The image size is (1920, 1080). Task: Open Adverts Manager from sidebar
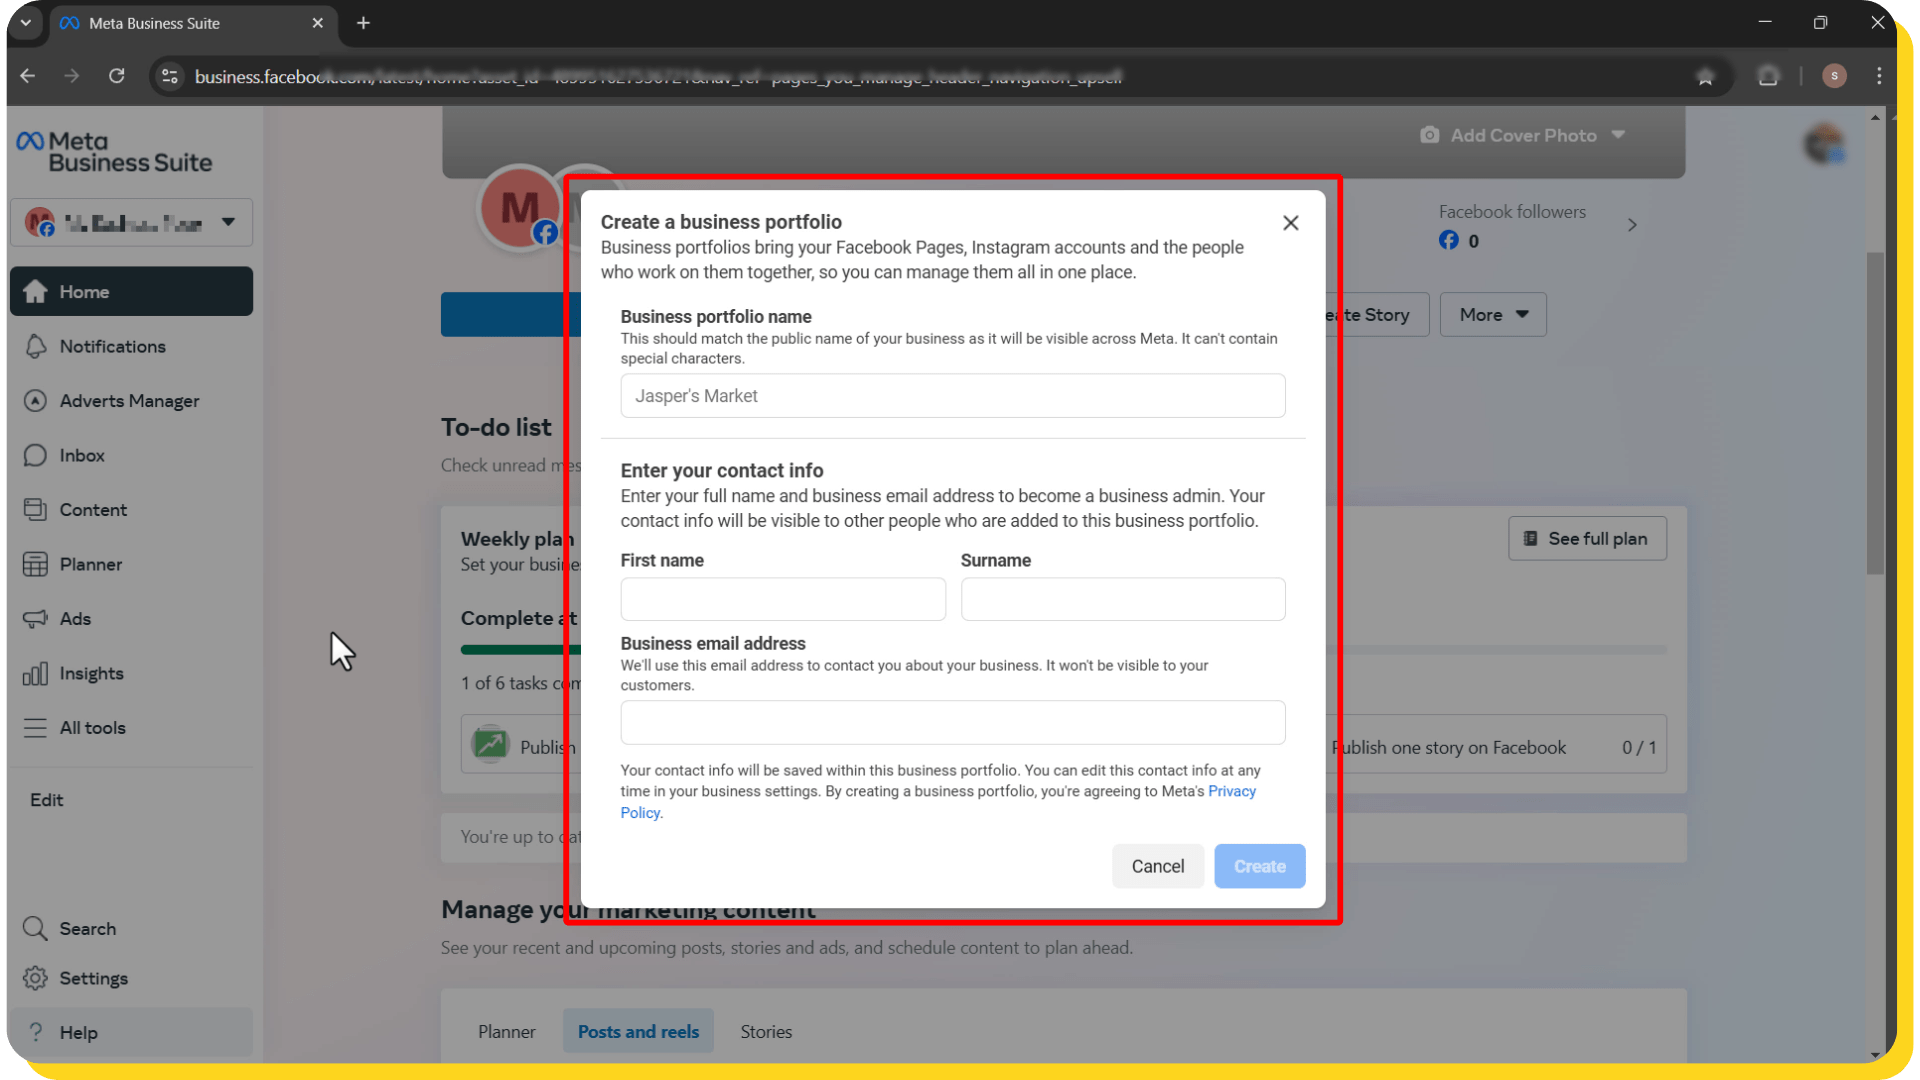(x=129, y=401)
